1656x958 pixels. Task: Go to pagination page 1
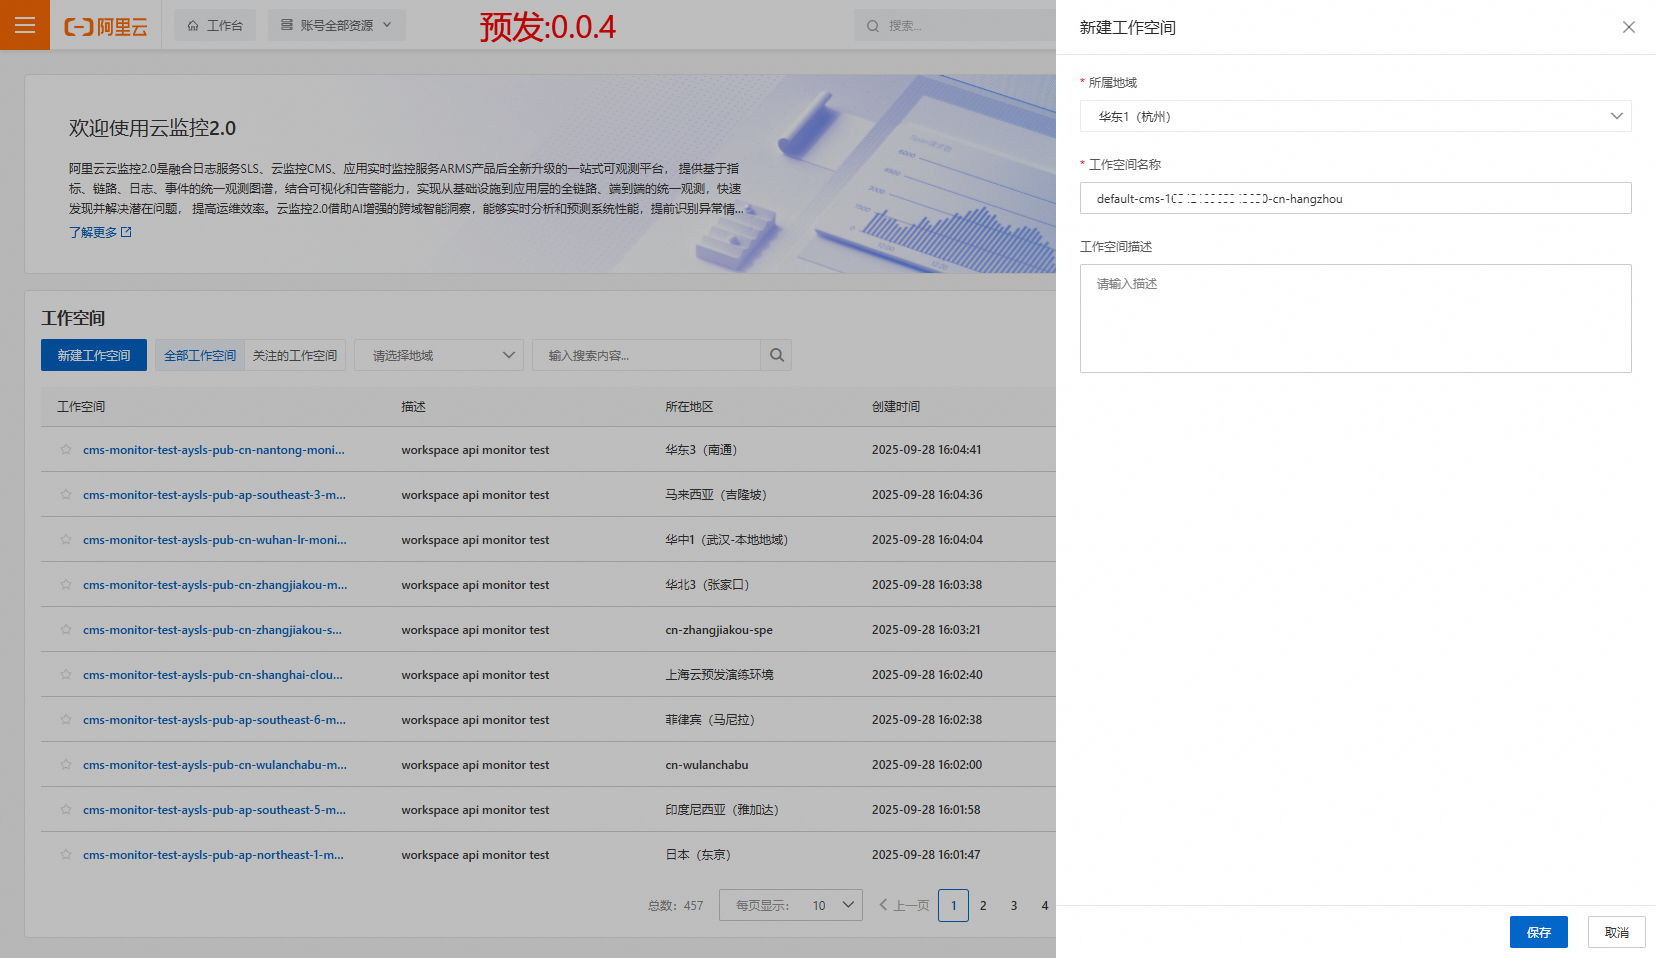[953, 905]
